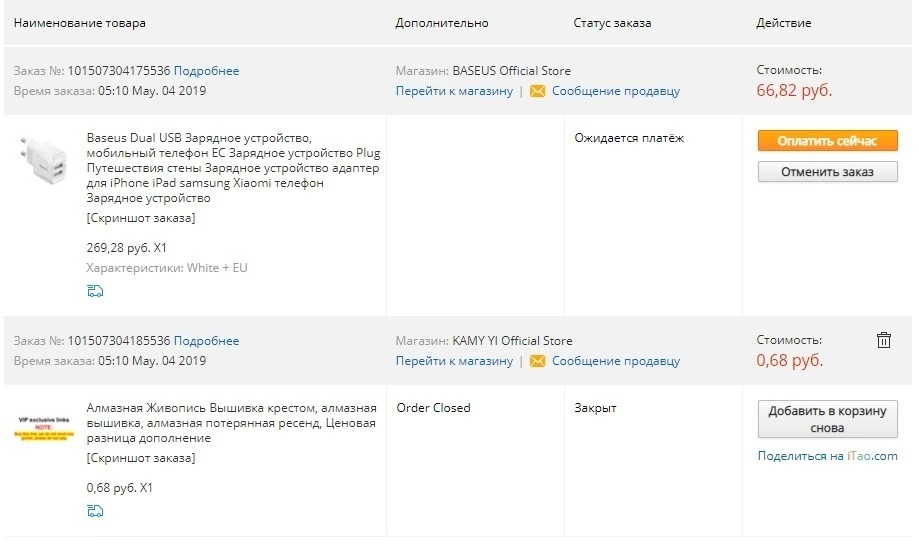Click delivery truck icon under Baseus charger
919x552 pixels.
point(95,291)
